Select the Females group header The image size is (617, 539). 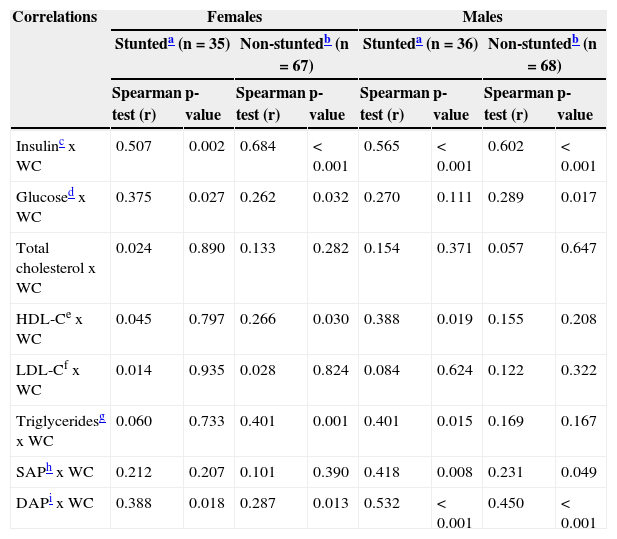[234, 17]
